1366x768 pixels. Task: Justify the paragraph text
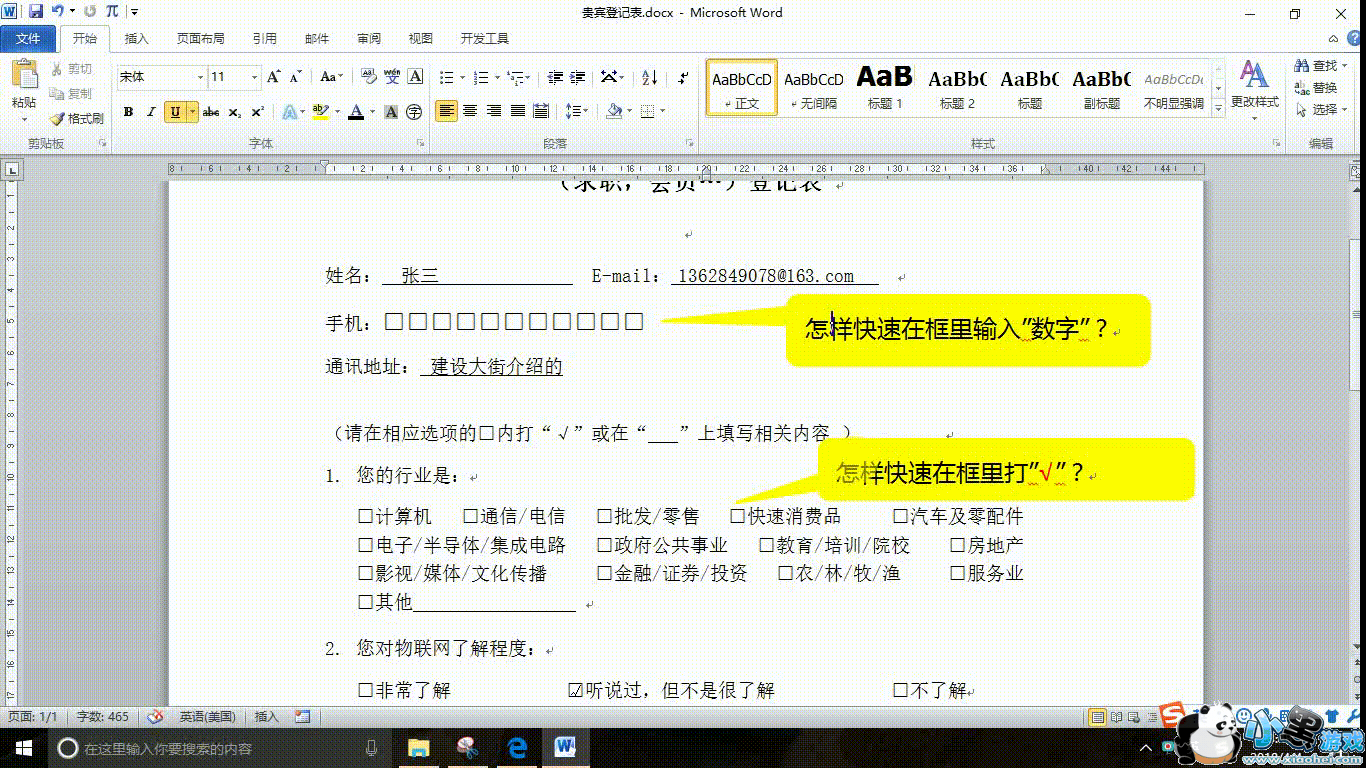(x=518, y=111)
